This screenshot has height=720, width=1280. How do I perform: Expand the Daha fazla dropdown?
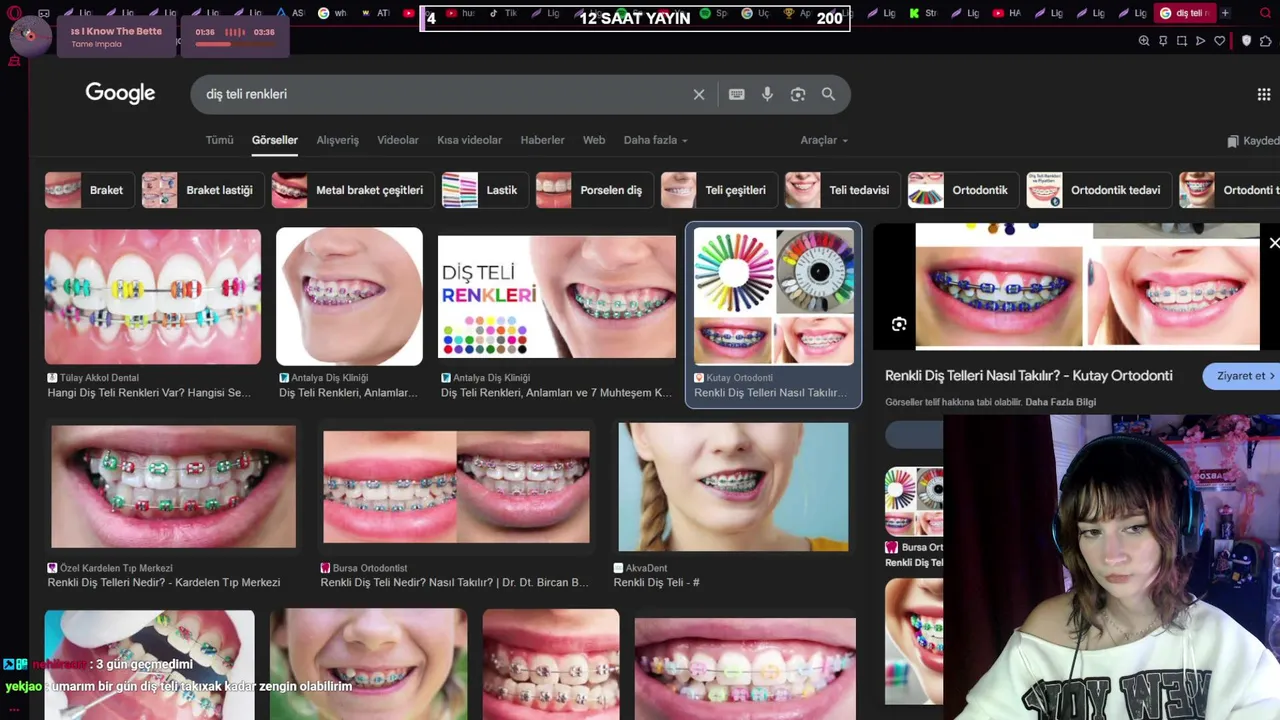(655, 140)
